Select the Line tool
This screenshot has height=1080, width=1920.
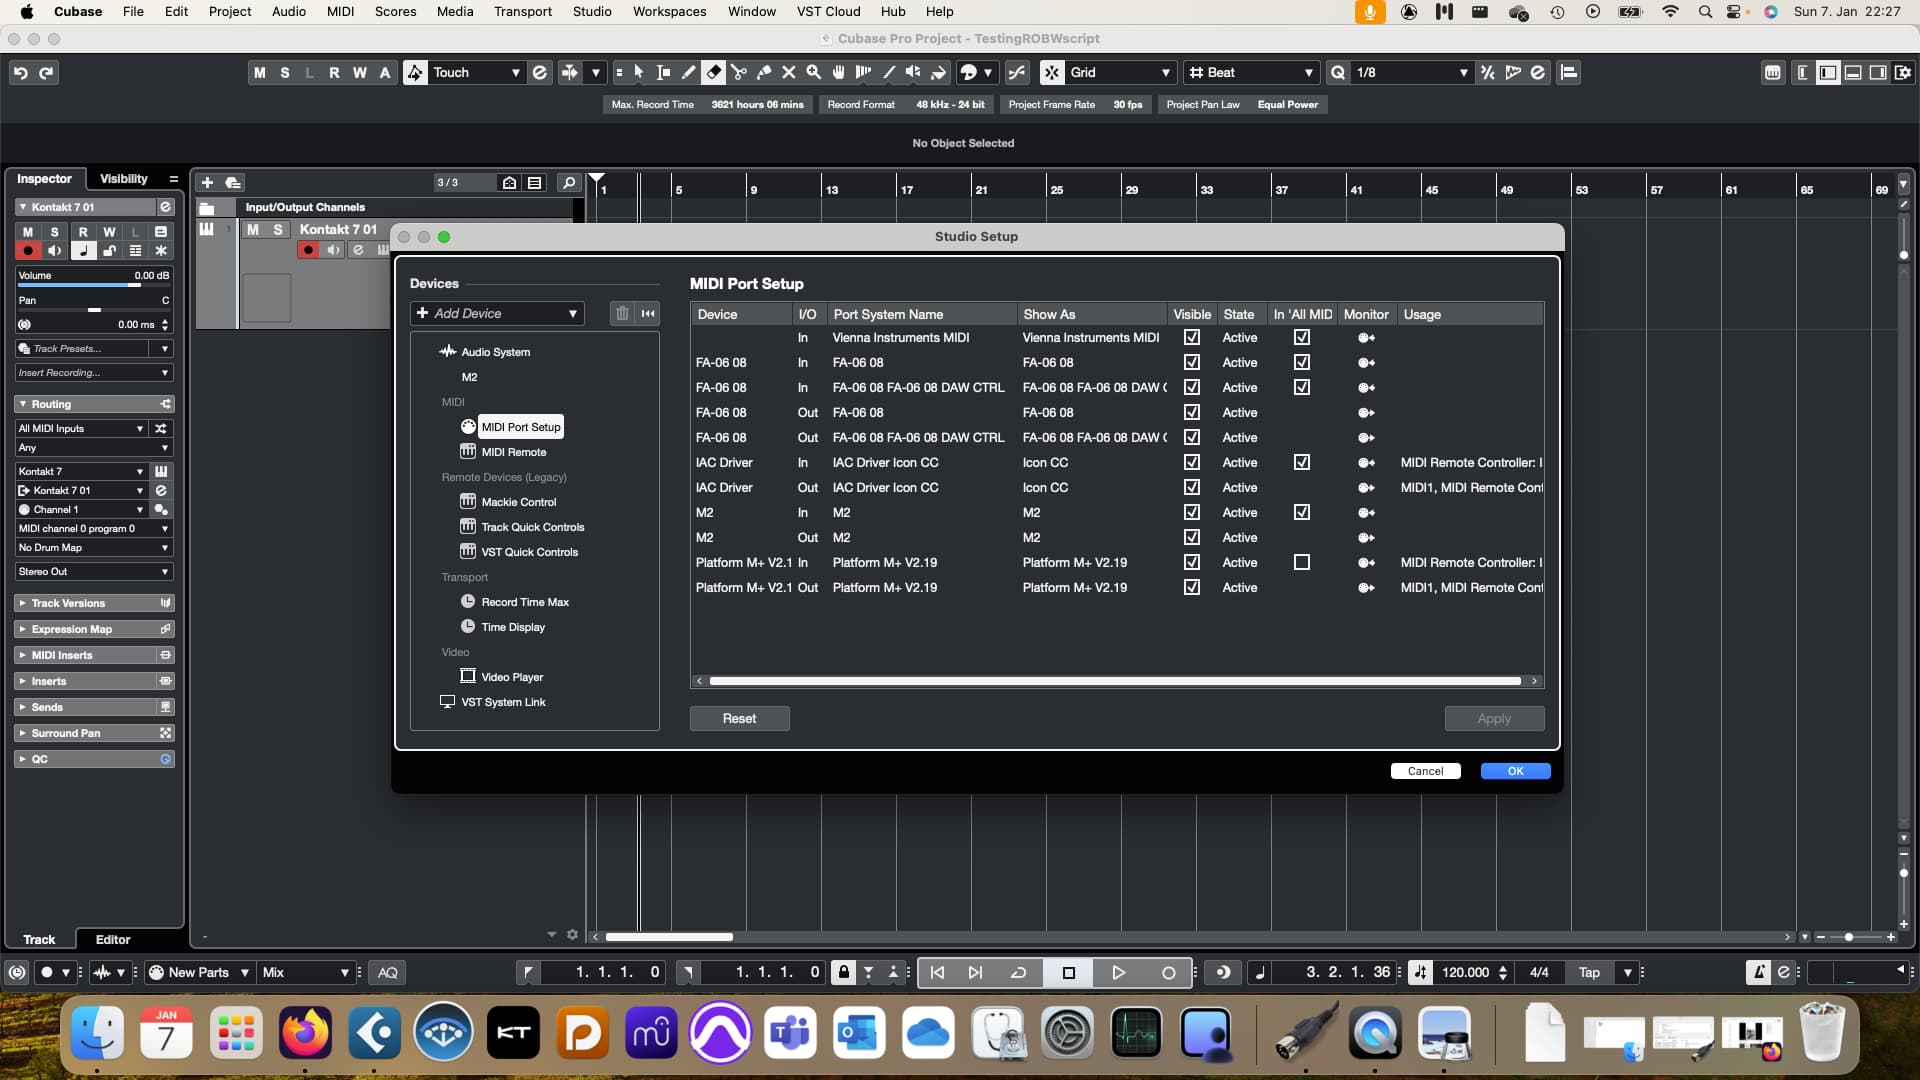(889, 72)
